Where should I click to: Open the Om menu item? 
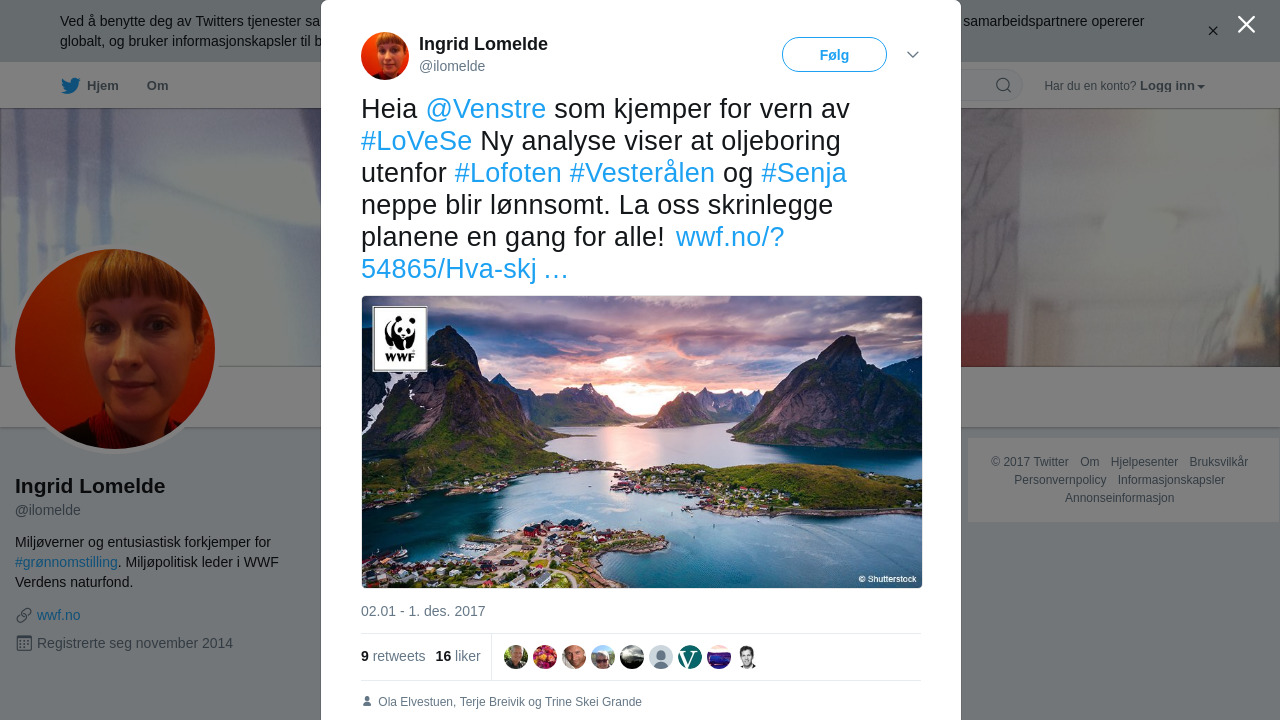click(x=157, y=86)
